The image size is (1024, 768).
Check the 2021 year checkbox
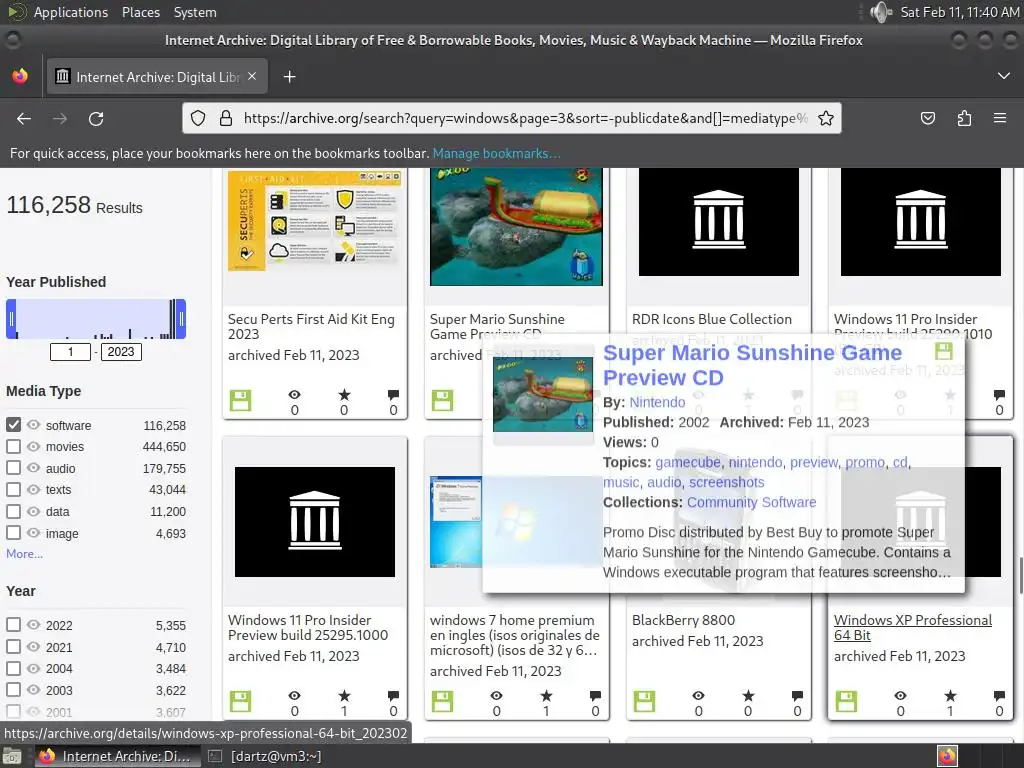13,647
